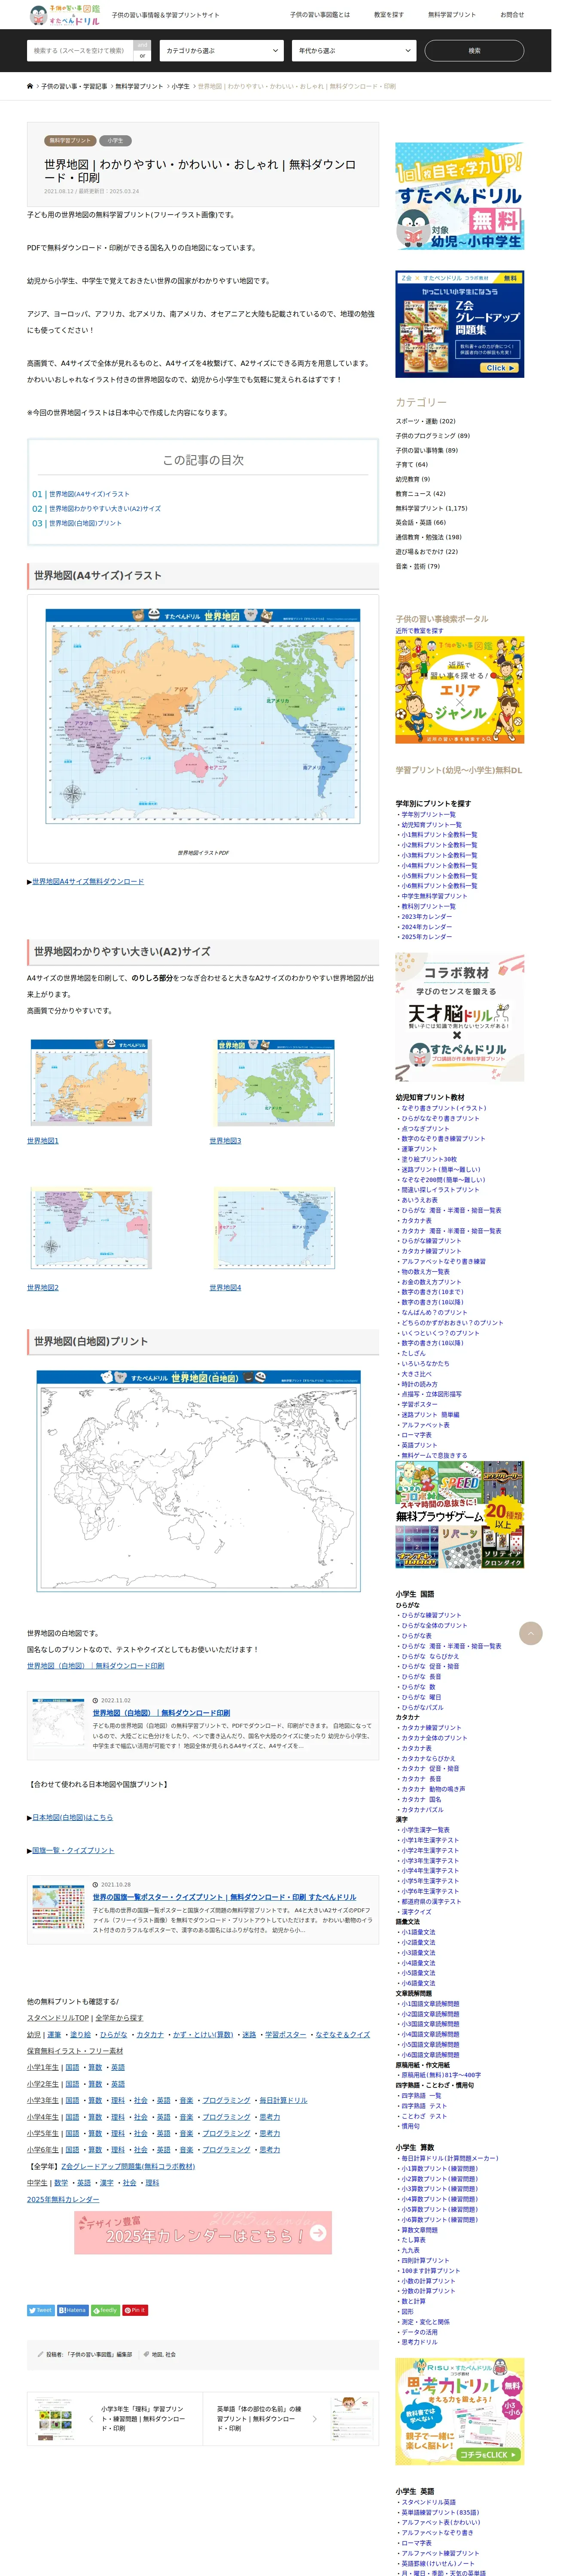The width and height of the screenshot is (587, 2576).
Task: Click the 子供のプログラミング (89) category
Action: pos(432,436)
